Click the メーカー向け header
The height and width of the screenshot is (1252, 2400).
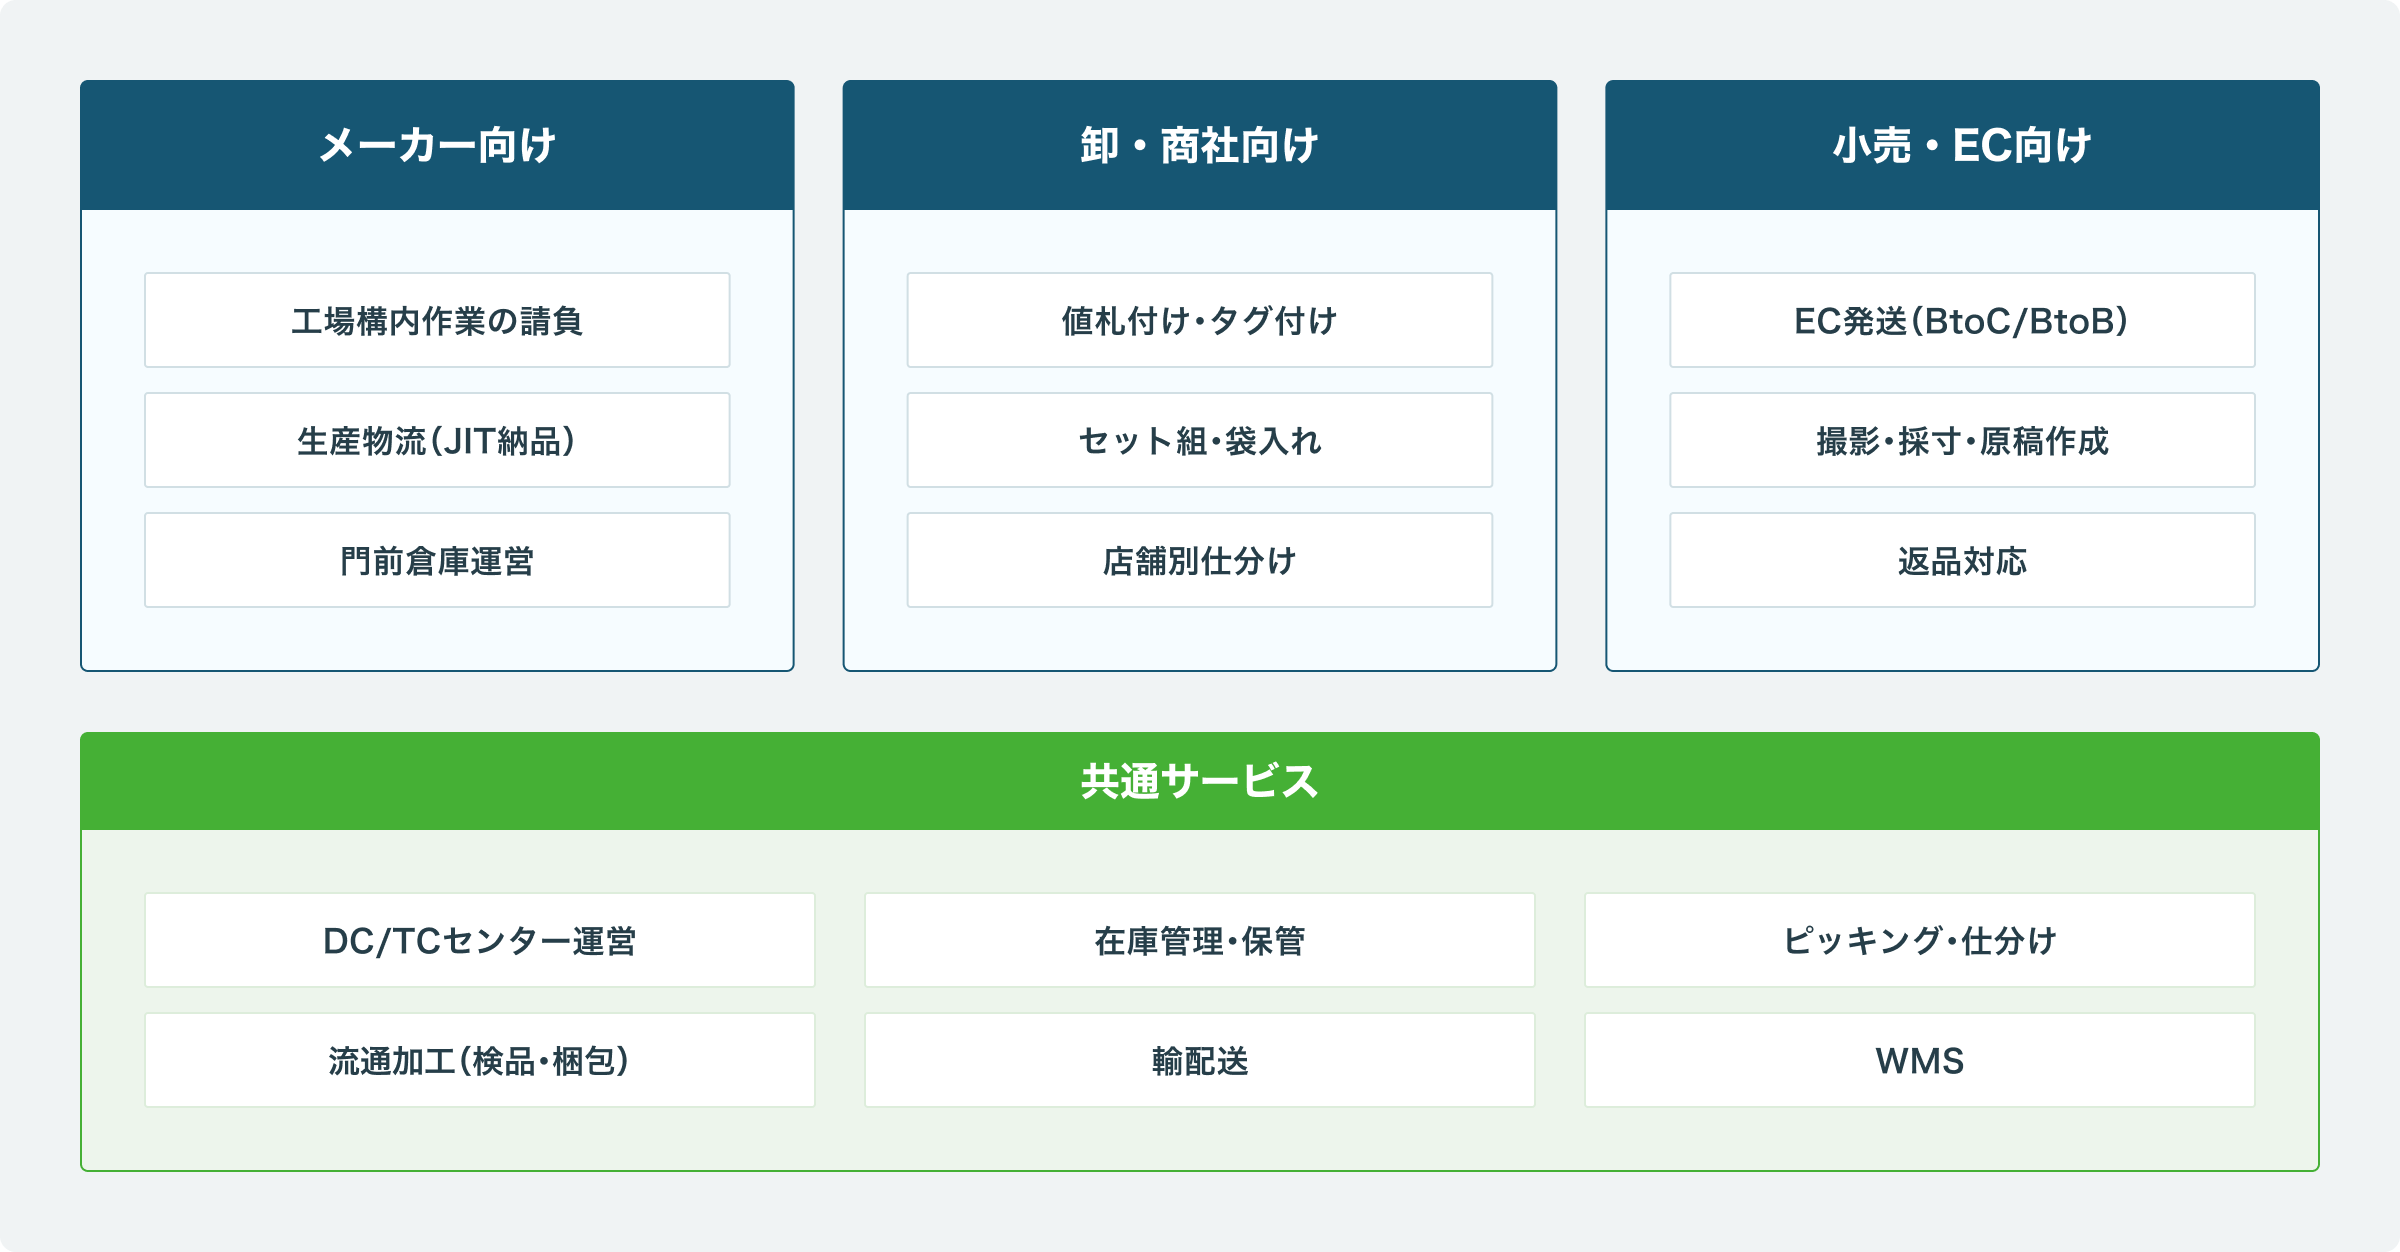click(437, 146)
